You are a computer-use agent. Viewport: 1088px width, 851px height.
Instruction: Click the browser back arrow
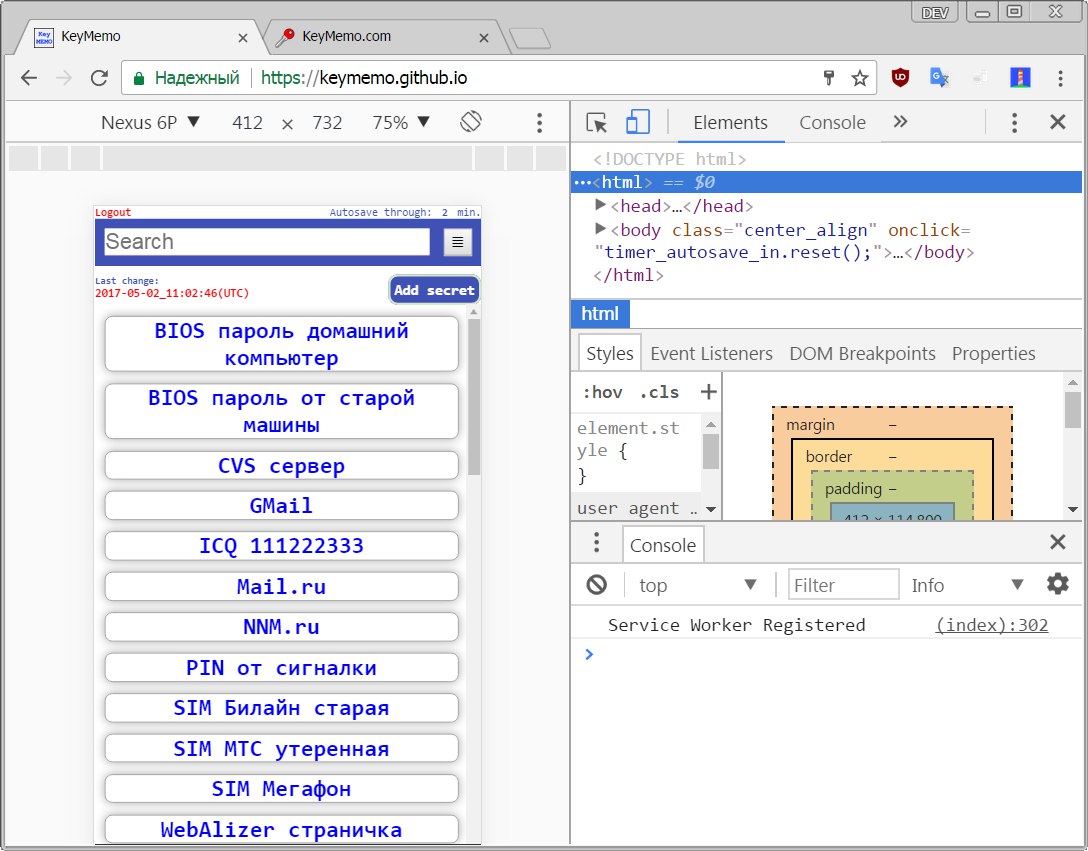pos(28,78)
